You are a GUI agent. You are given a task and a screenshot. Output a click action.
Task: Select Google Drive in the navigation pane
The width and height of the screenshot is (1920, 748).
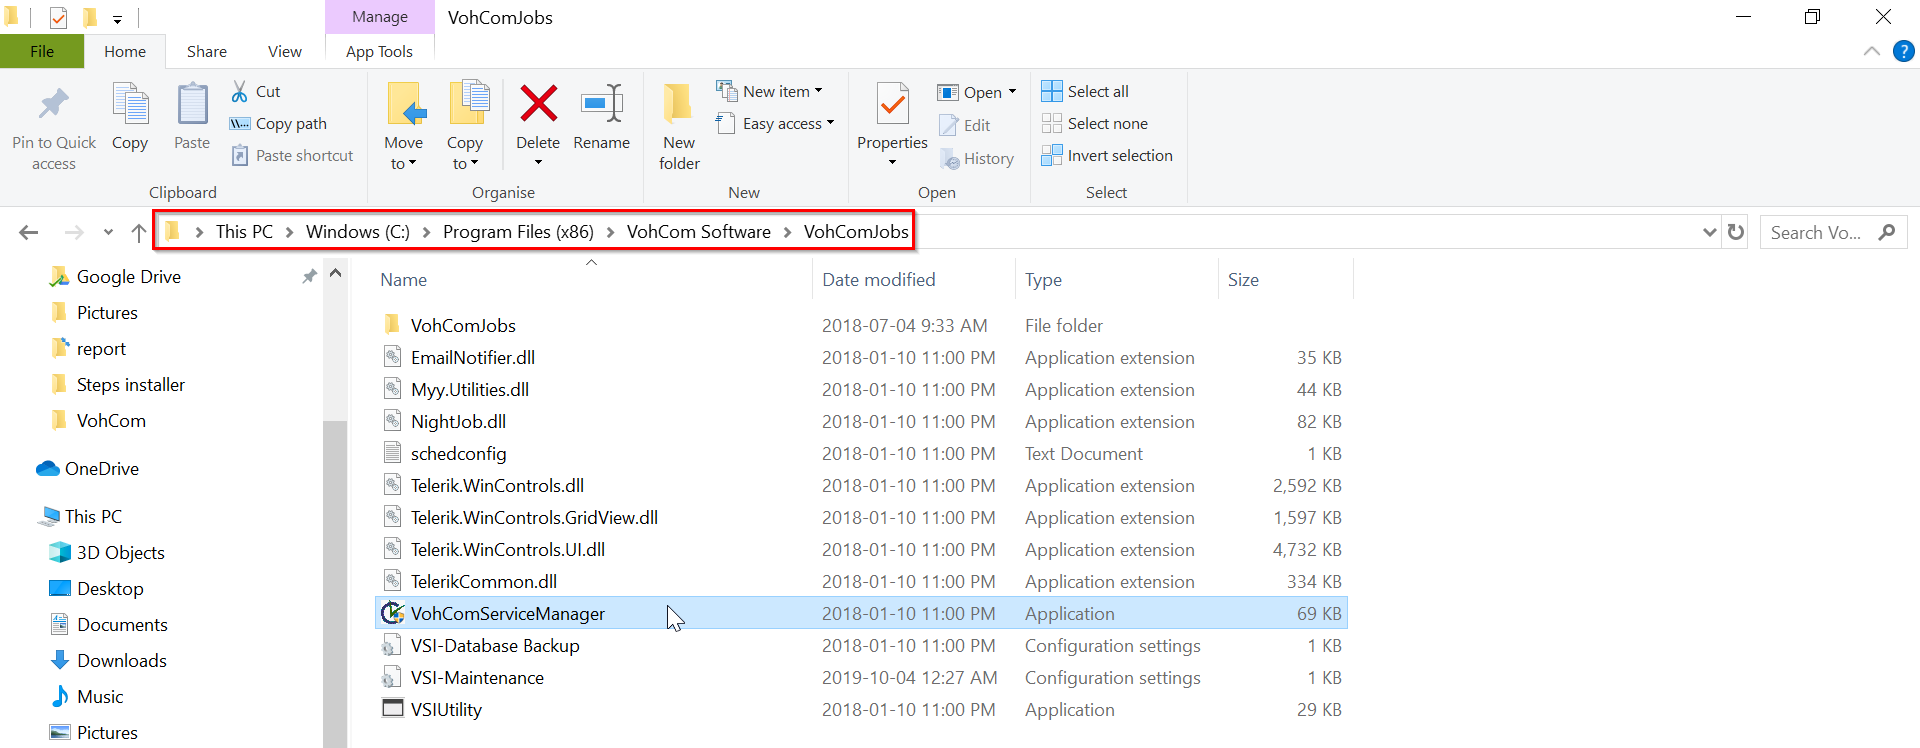tap(129, 277)
